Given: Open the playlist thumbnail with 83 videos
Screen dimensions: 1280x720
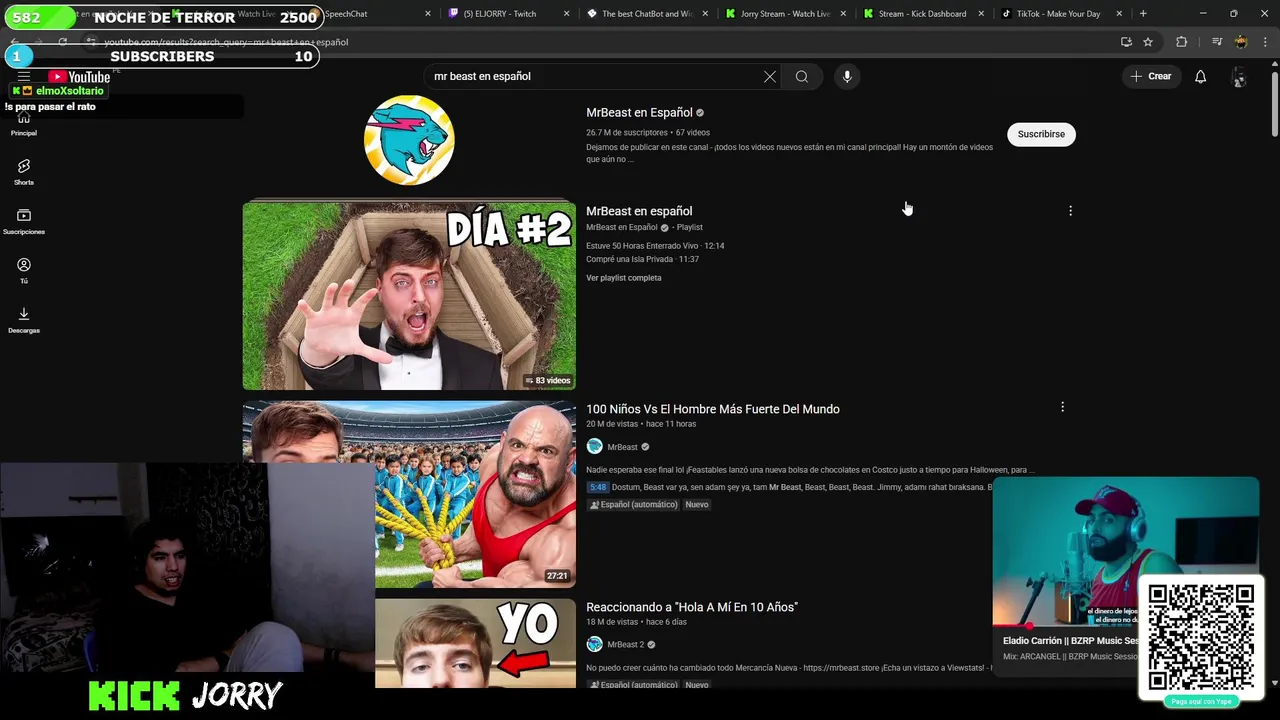Looking at the screenshot, I should click(x=409, y=296).
